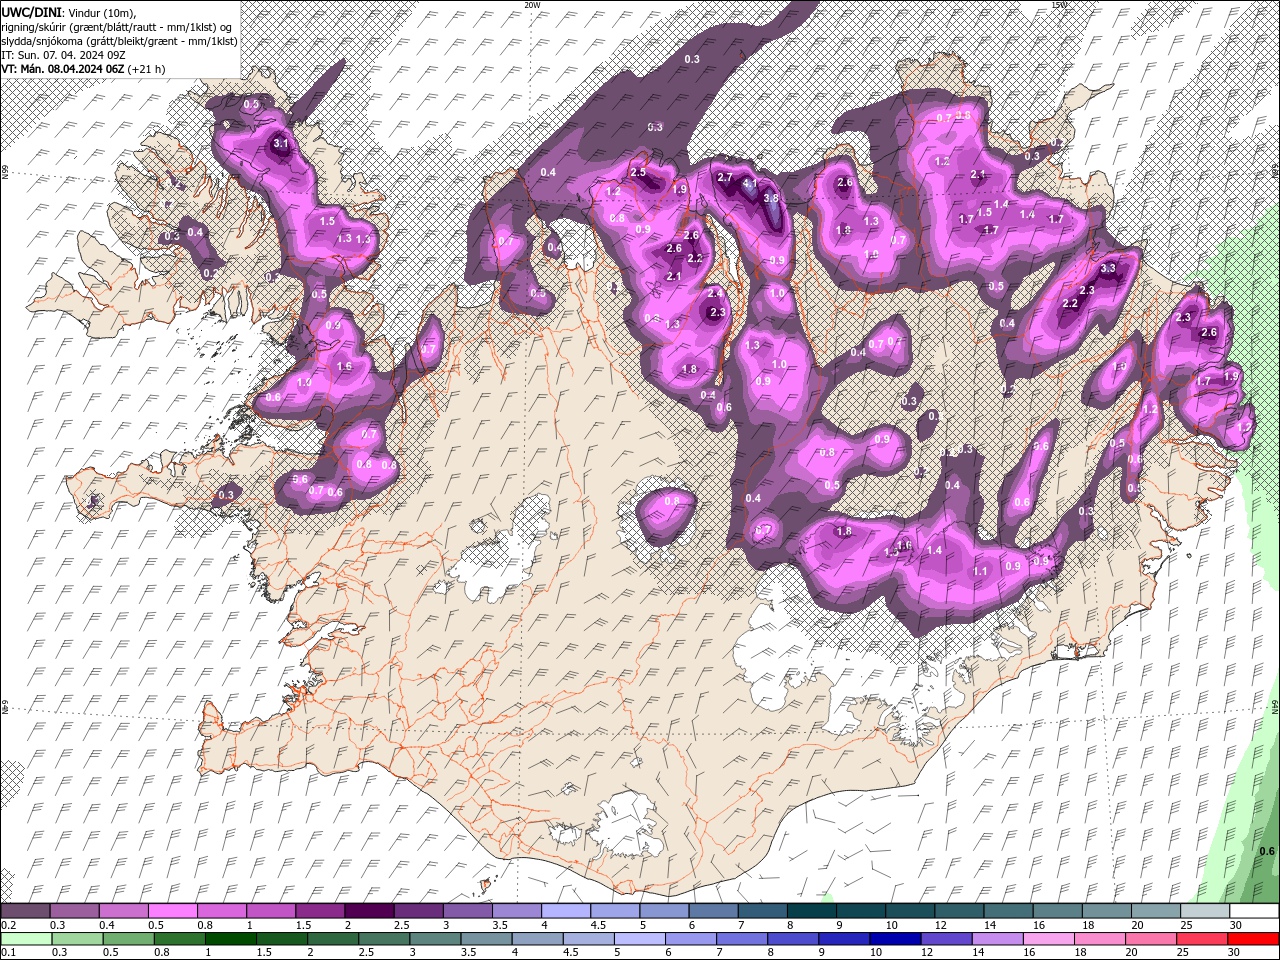
Task: Click the upper scale swatch between 3 and 3.5
Action: tap(467, 910)
